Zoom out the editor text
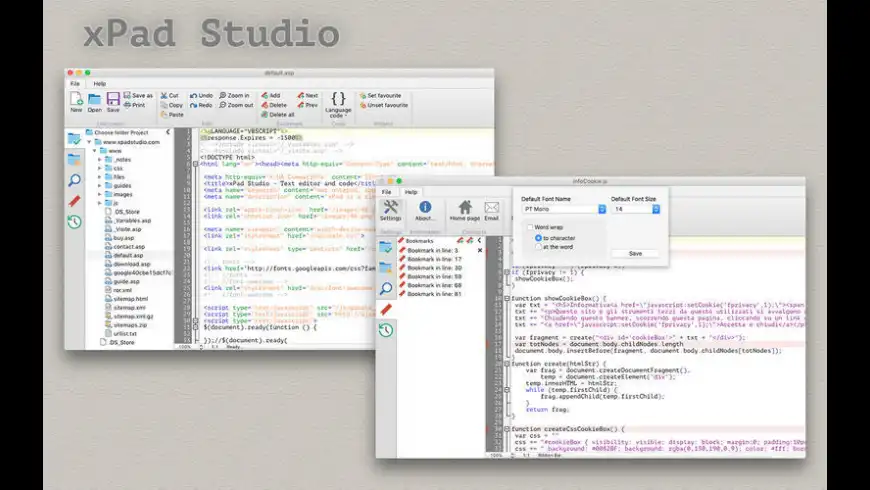Viewport: 870px width, 490px height. tap(236, 105)
